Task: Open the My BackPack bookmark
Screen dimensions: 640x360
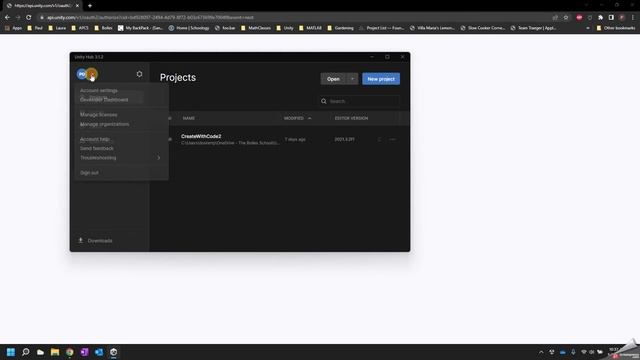Action: click(140, 28)
